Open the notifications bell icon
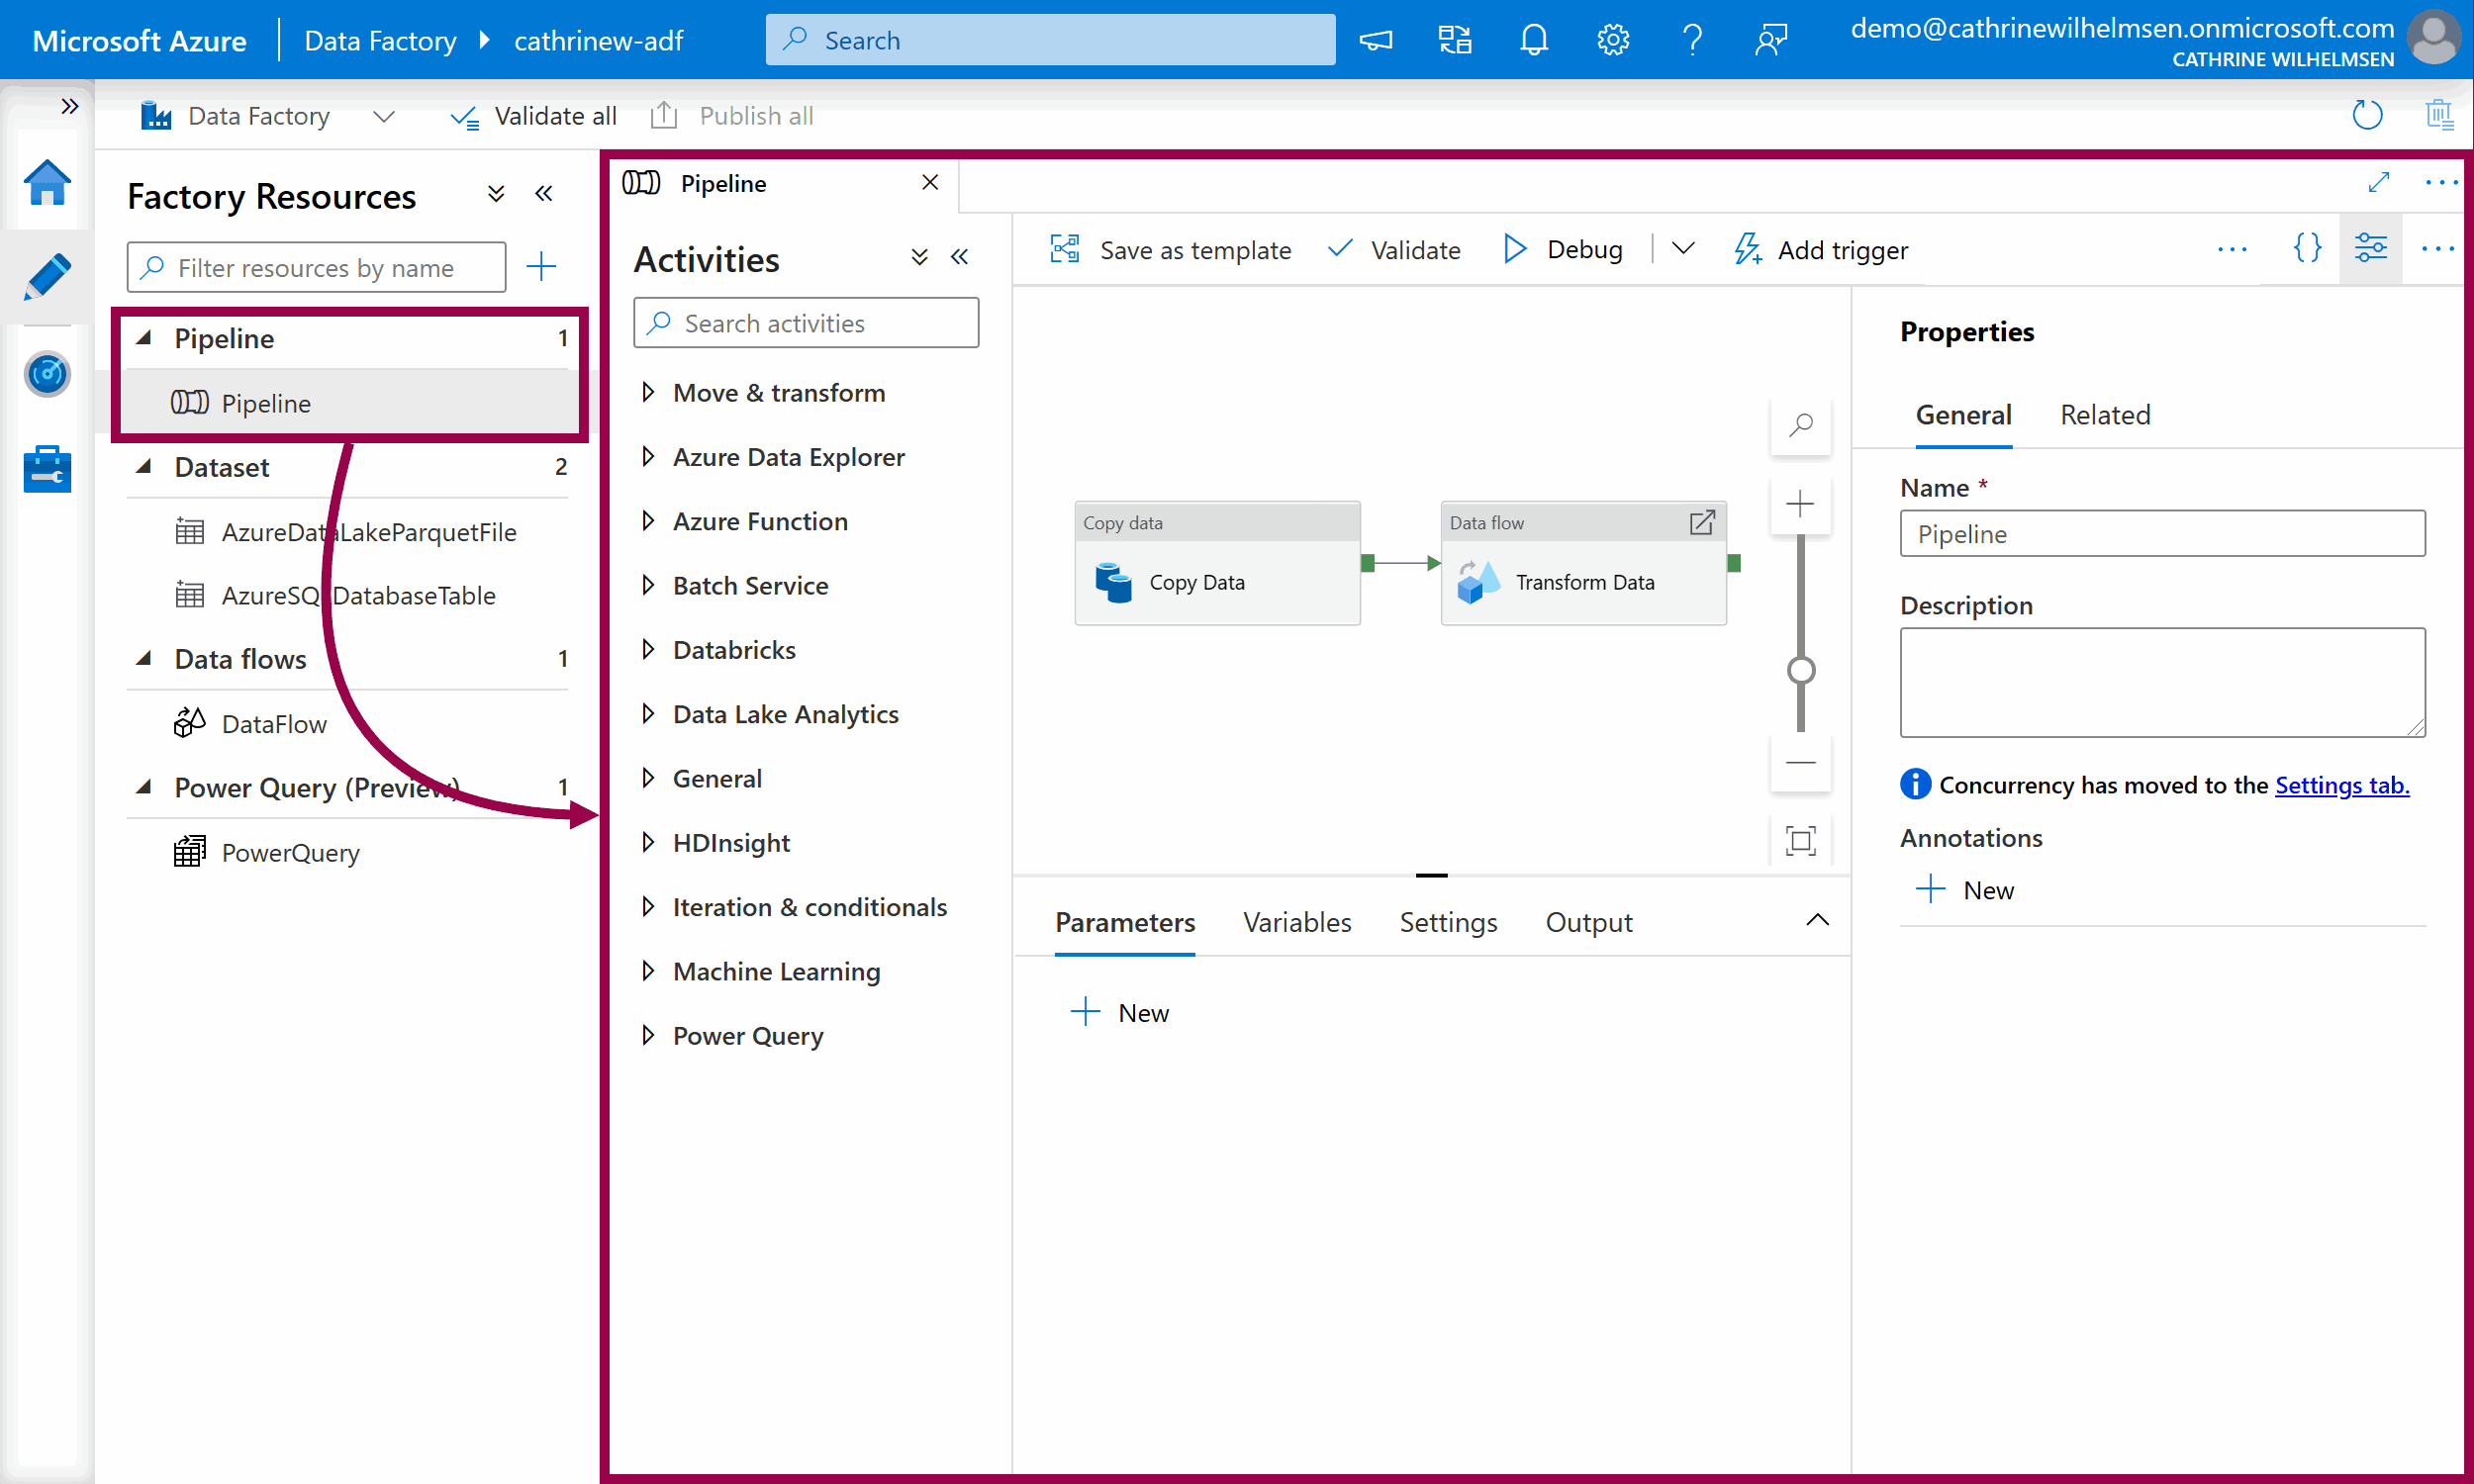 coord(1533,40)
